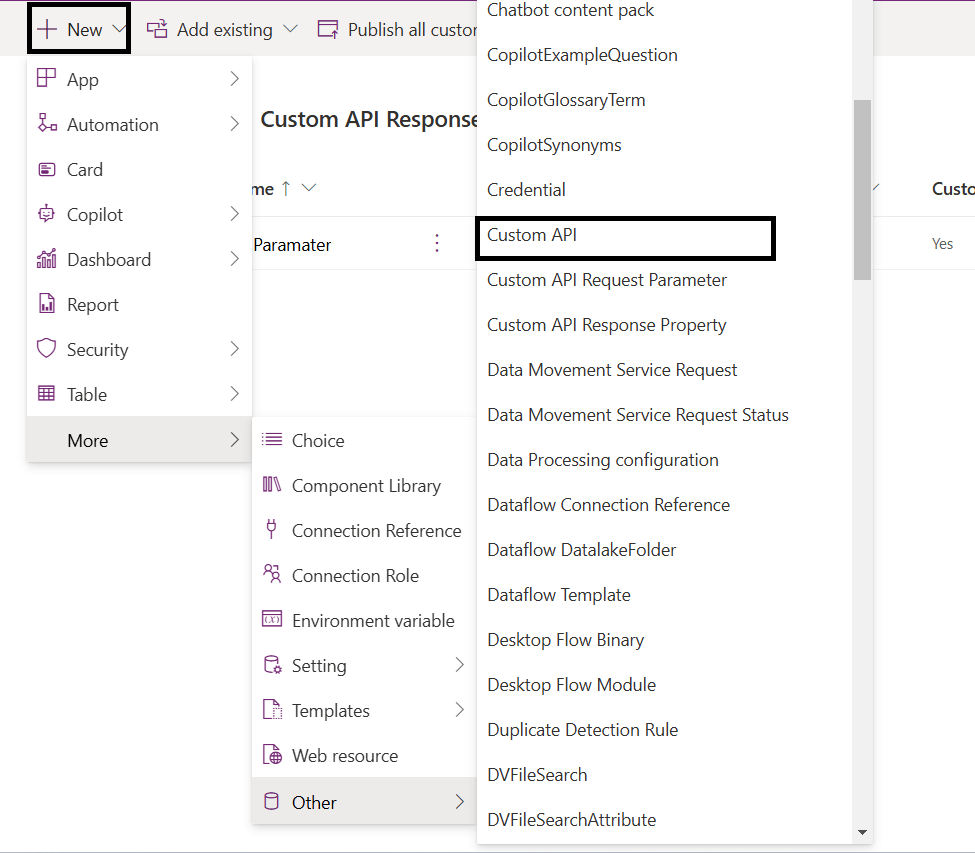The width and height of the screenshot is (975, 853).
Task: Expand the App submenu arrow
Action: (234, 78)
